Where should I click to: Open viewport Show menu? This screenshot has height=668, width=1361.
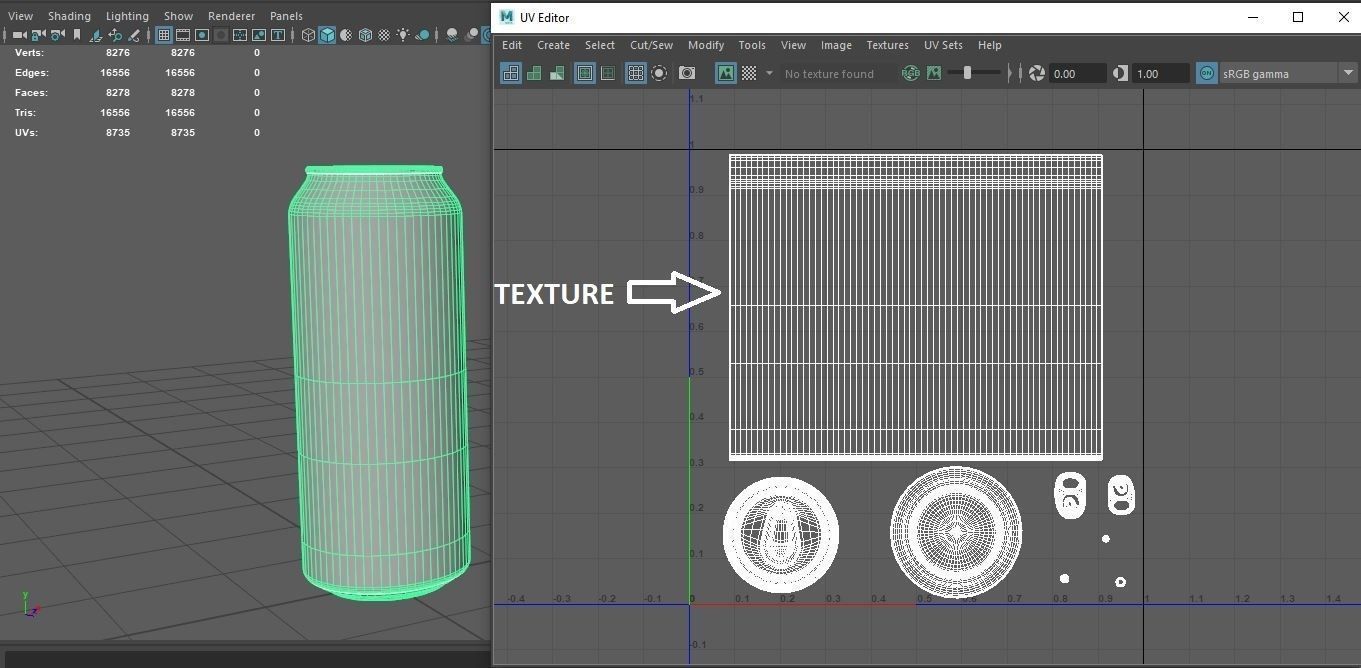point(178,16)
